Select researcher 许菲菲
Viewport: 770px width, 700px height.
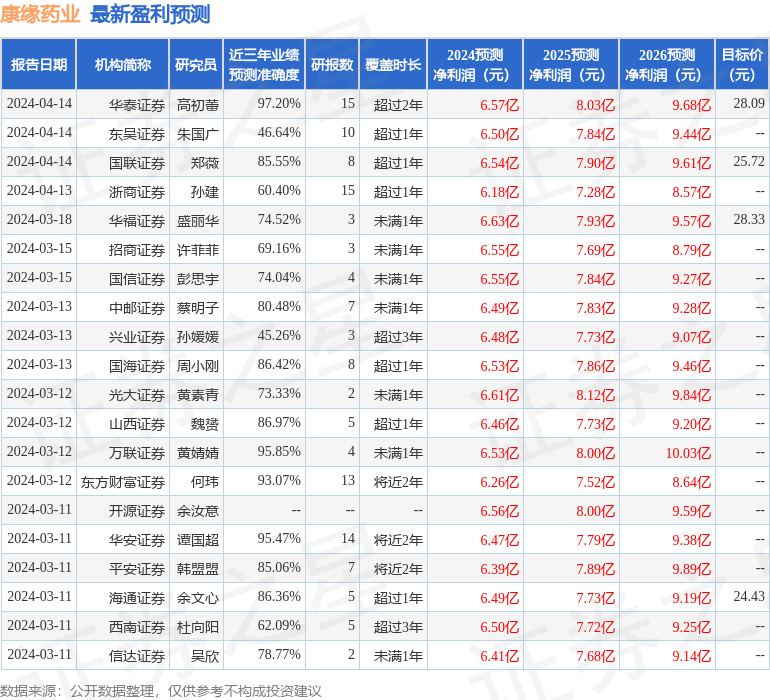tap(198, 250)
